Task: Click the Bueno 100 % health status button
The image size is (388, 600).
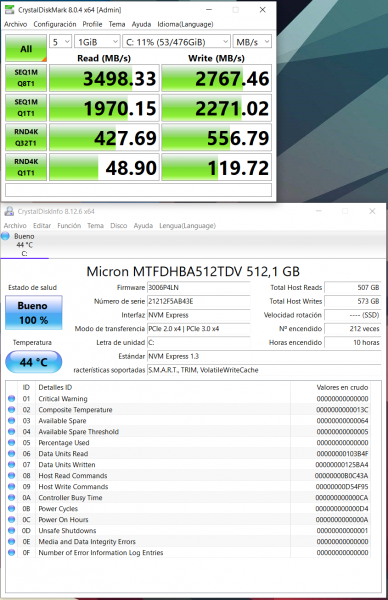Action: pyautogui.click(x=34, y=313)
